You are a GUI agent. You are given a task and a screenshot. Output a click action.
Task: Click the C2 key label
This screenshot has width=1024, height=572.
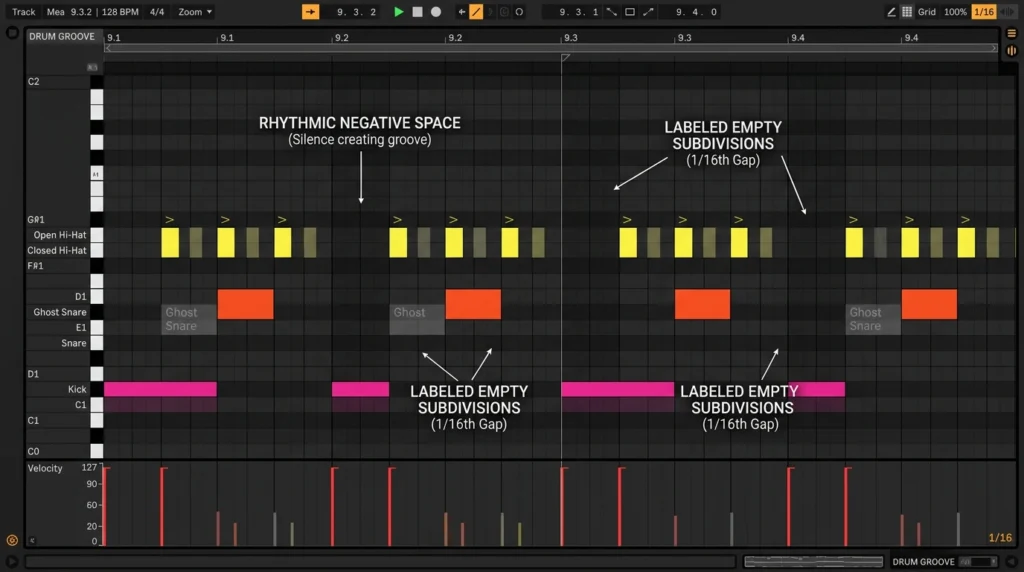click(33, 82)
